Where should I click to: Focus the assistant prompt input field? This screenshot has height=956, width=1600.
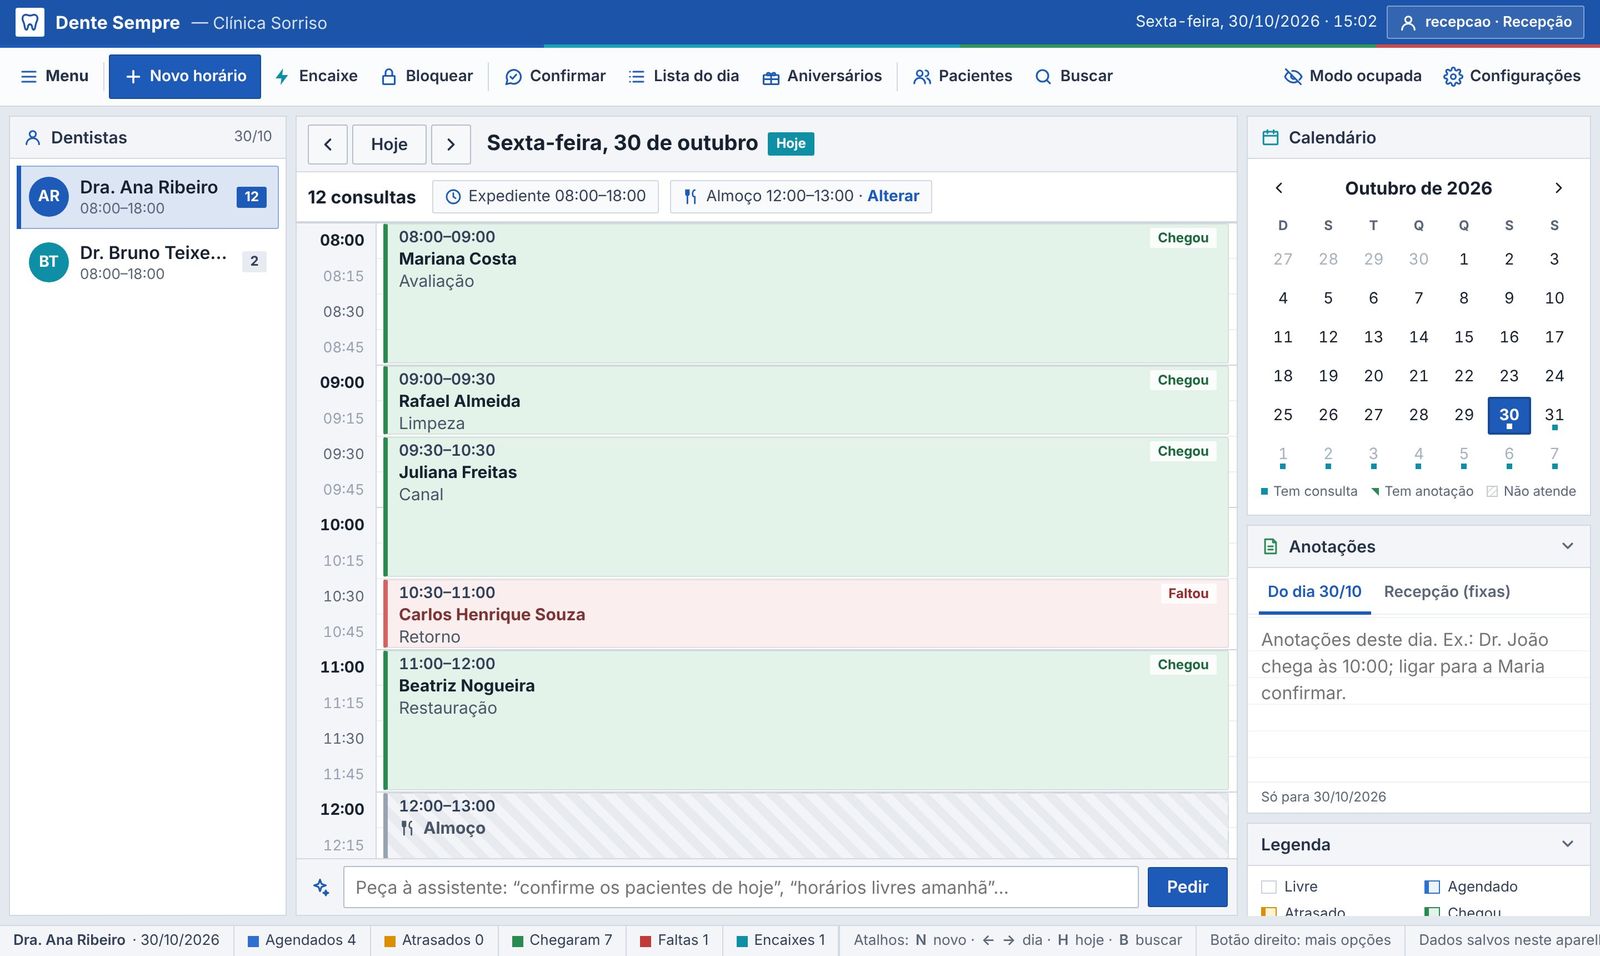point(741,887)
